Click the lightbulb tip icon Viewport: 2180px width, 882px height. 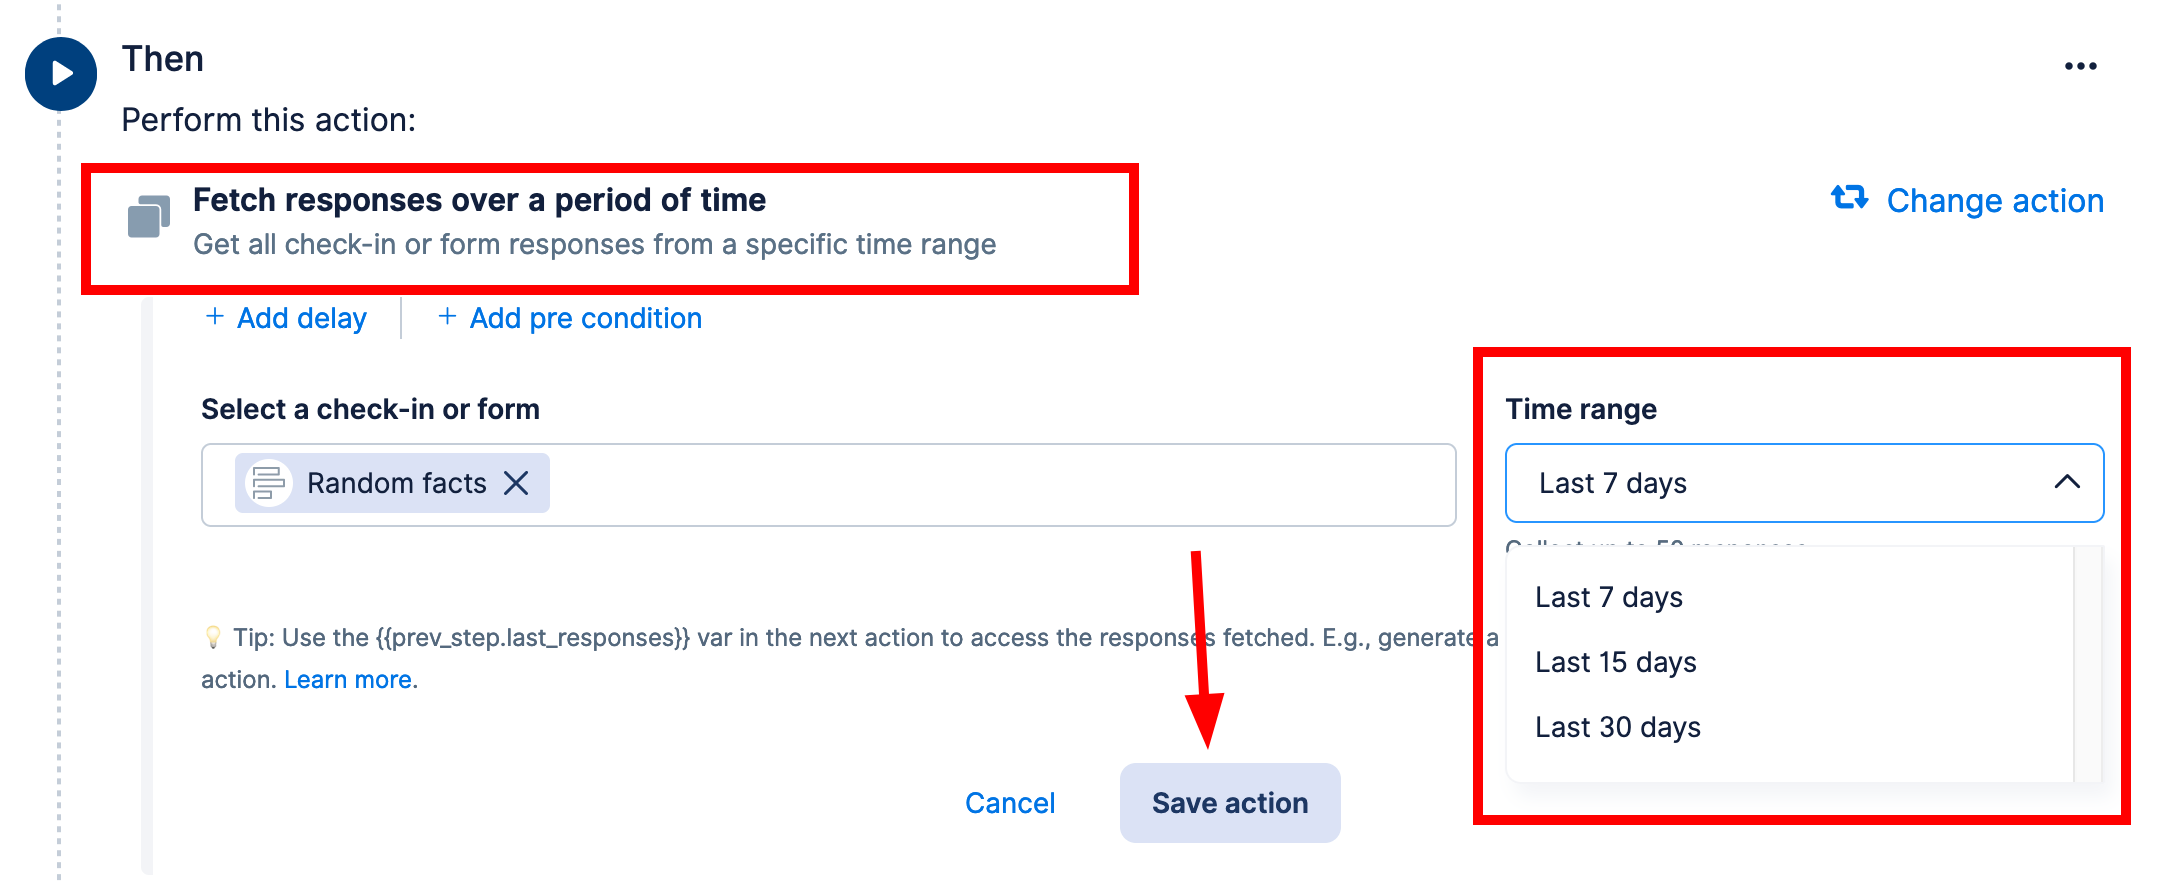click(212, 637)
